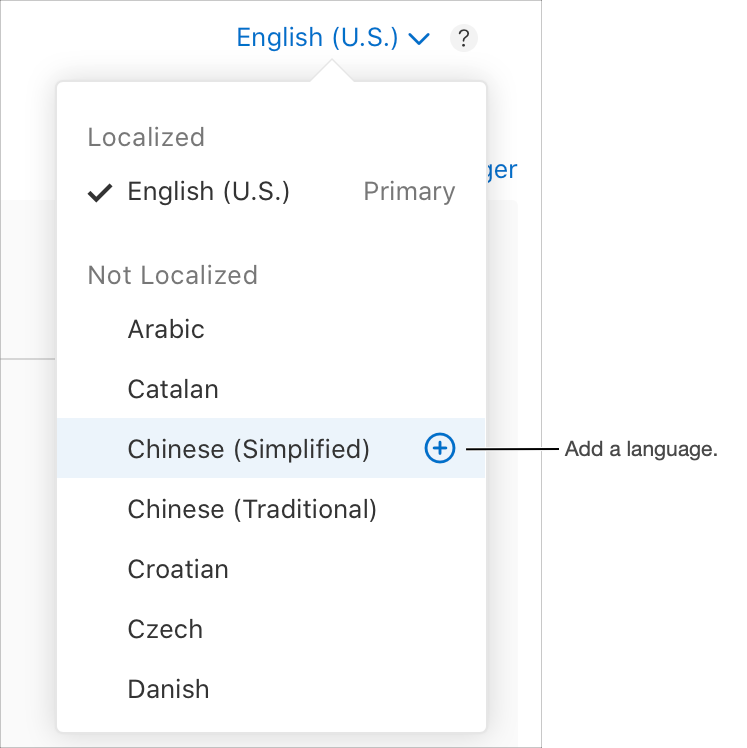Click the question mark help icon
The height and width of the screenshot is (748, 747).
[464, 39]
